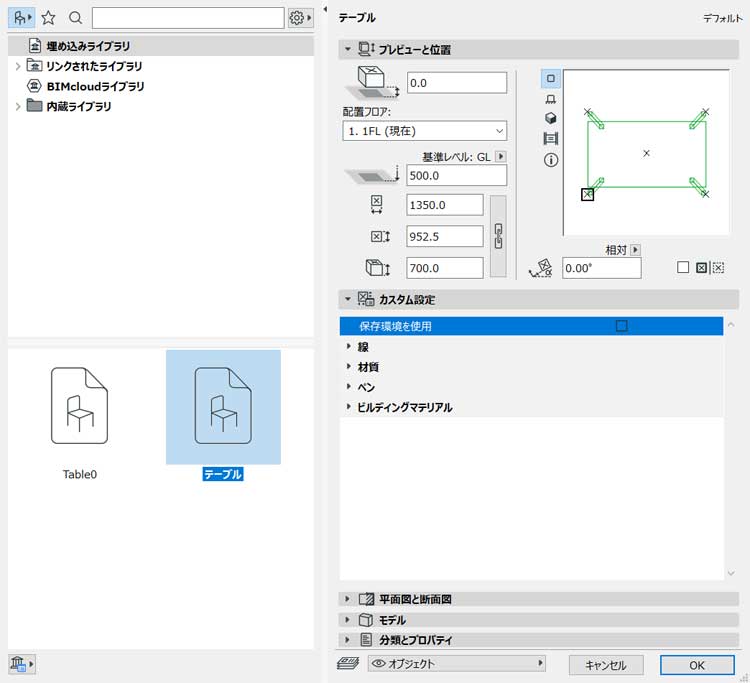
Task: Click the dashed anchor hotspot icon
Action: [718, 267]
